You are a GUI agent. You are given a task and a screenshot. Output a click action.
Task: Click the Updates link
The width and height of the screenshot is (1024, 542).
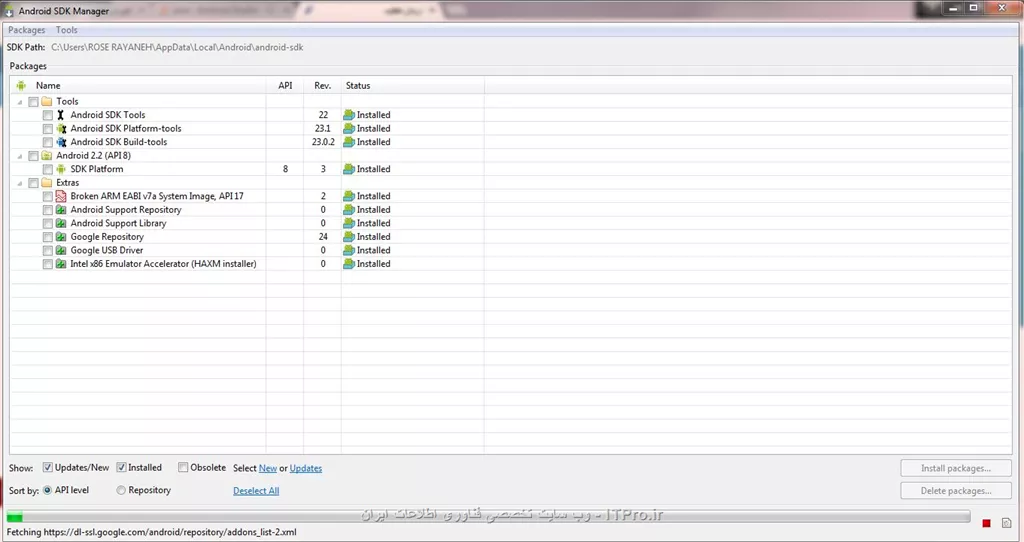point(306,468)
